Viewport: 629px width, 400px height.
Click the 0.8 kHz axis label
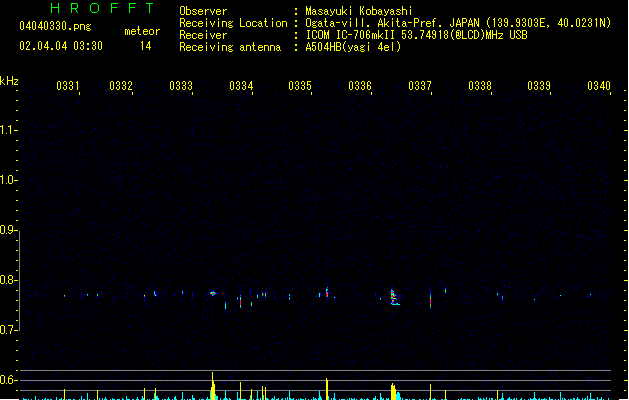coord(7,280)
